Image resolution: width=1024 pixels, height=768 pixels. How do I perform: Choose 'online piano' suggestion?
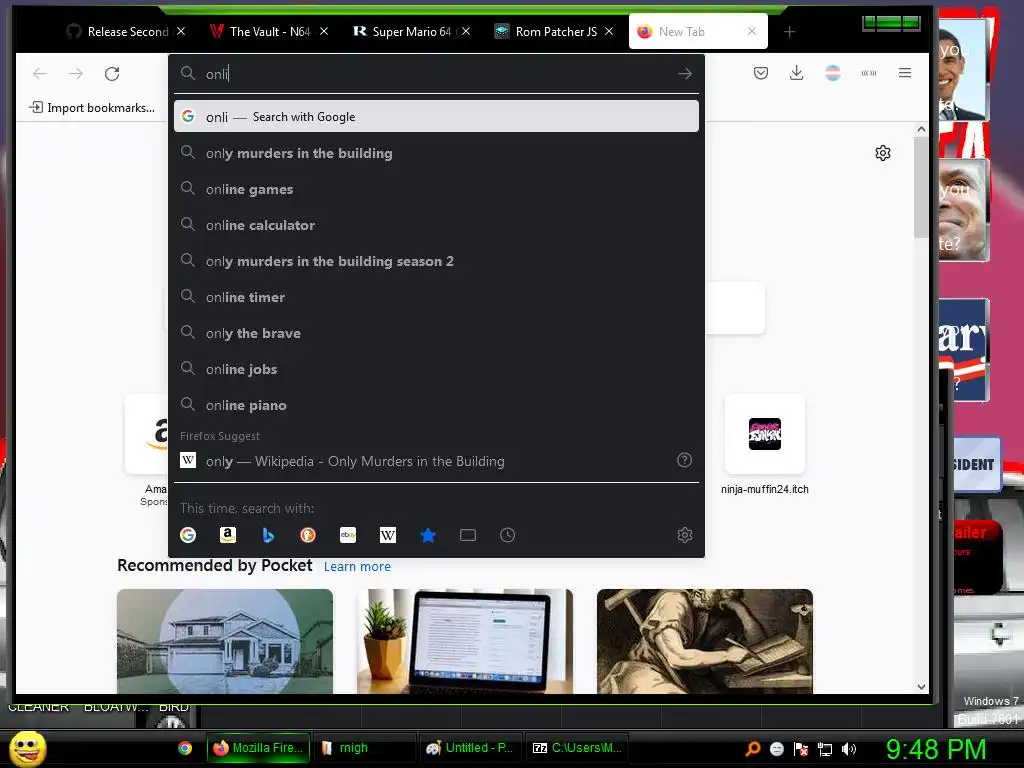(436, 405)
